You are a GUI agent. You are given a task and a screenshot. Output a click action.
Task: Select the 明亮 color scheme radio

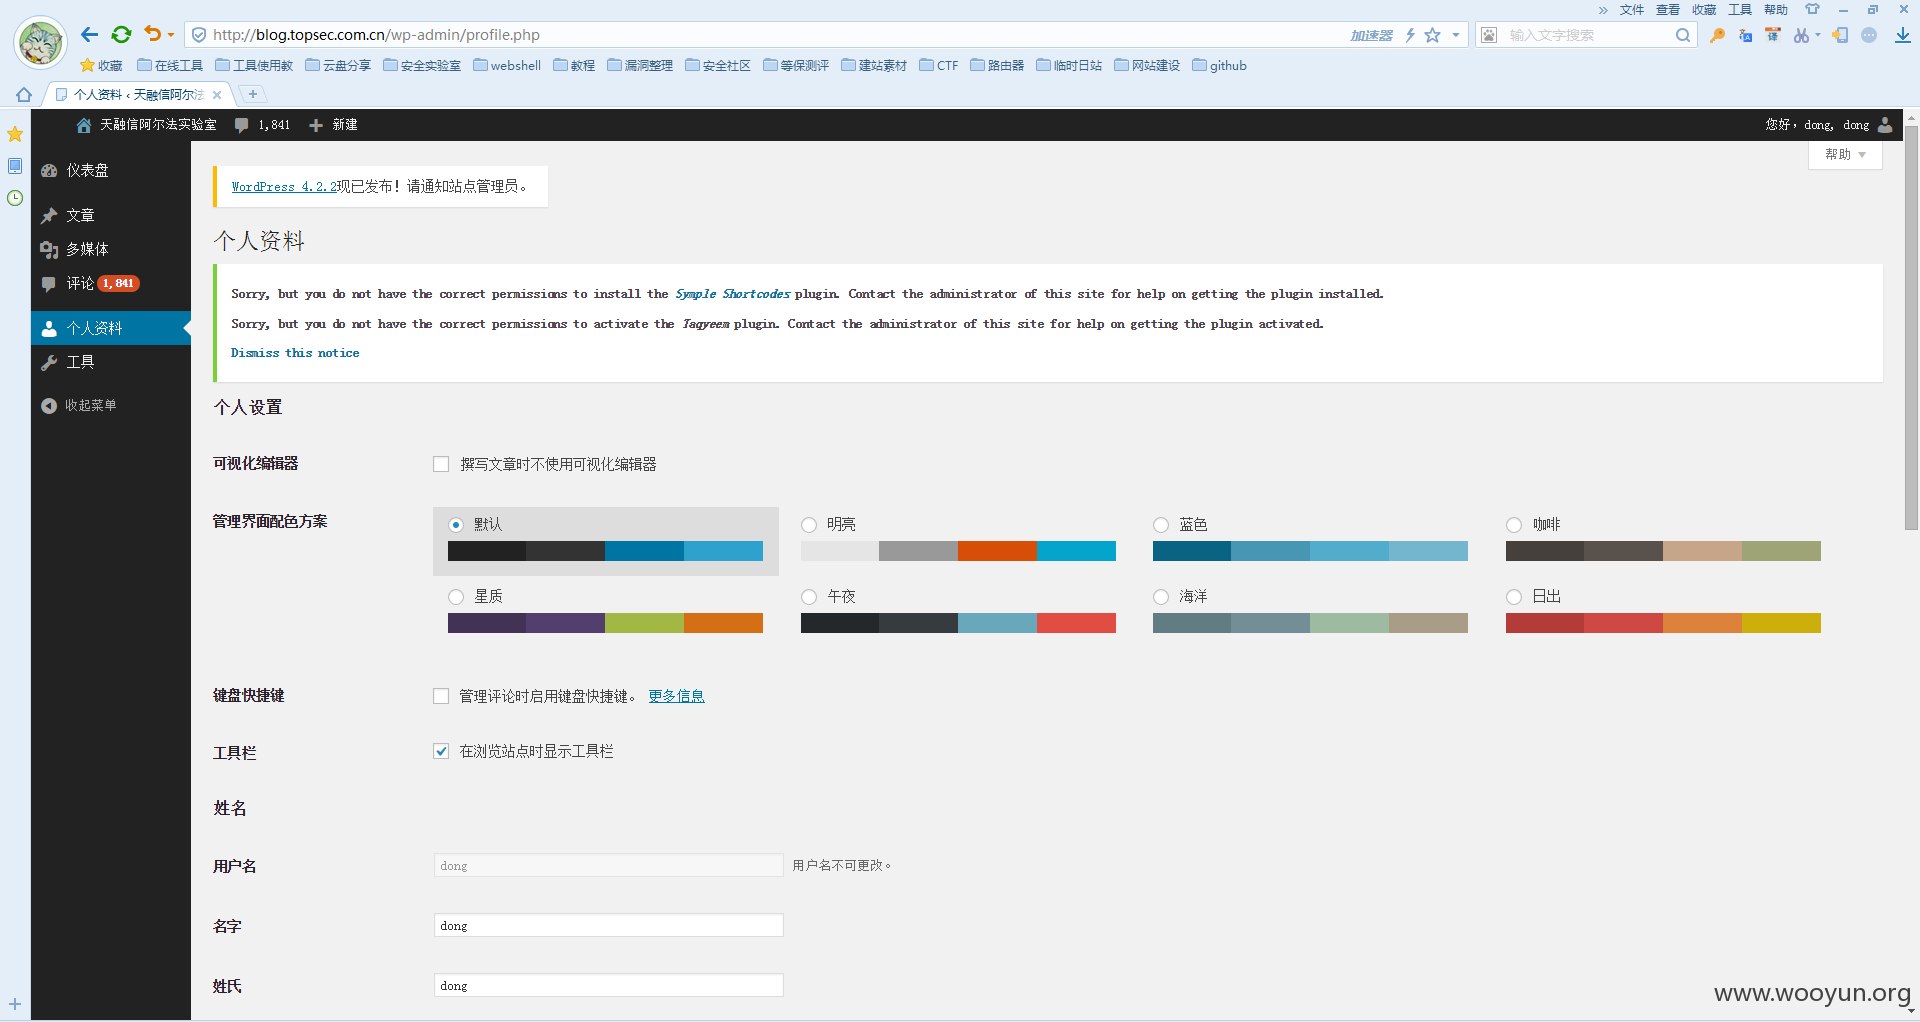coord(809,525)
